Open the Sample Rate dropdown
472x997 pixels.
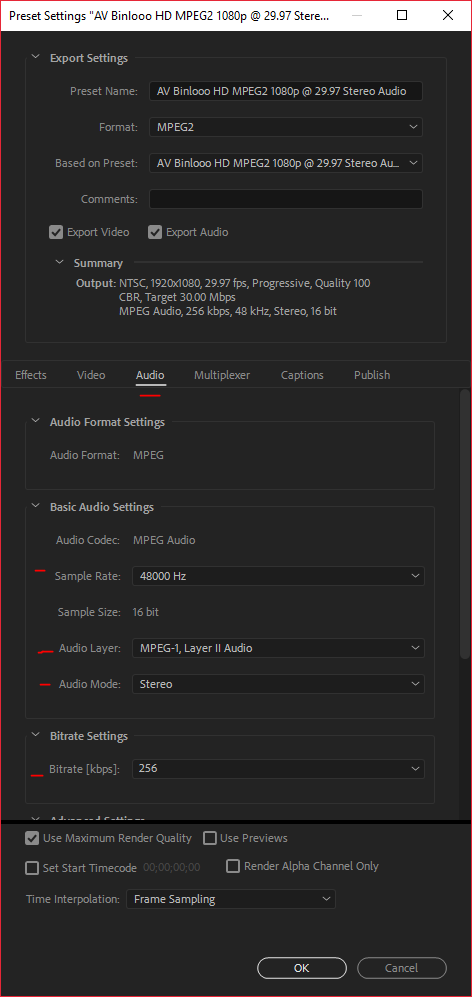(278, 576)
